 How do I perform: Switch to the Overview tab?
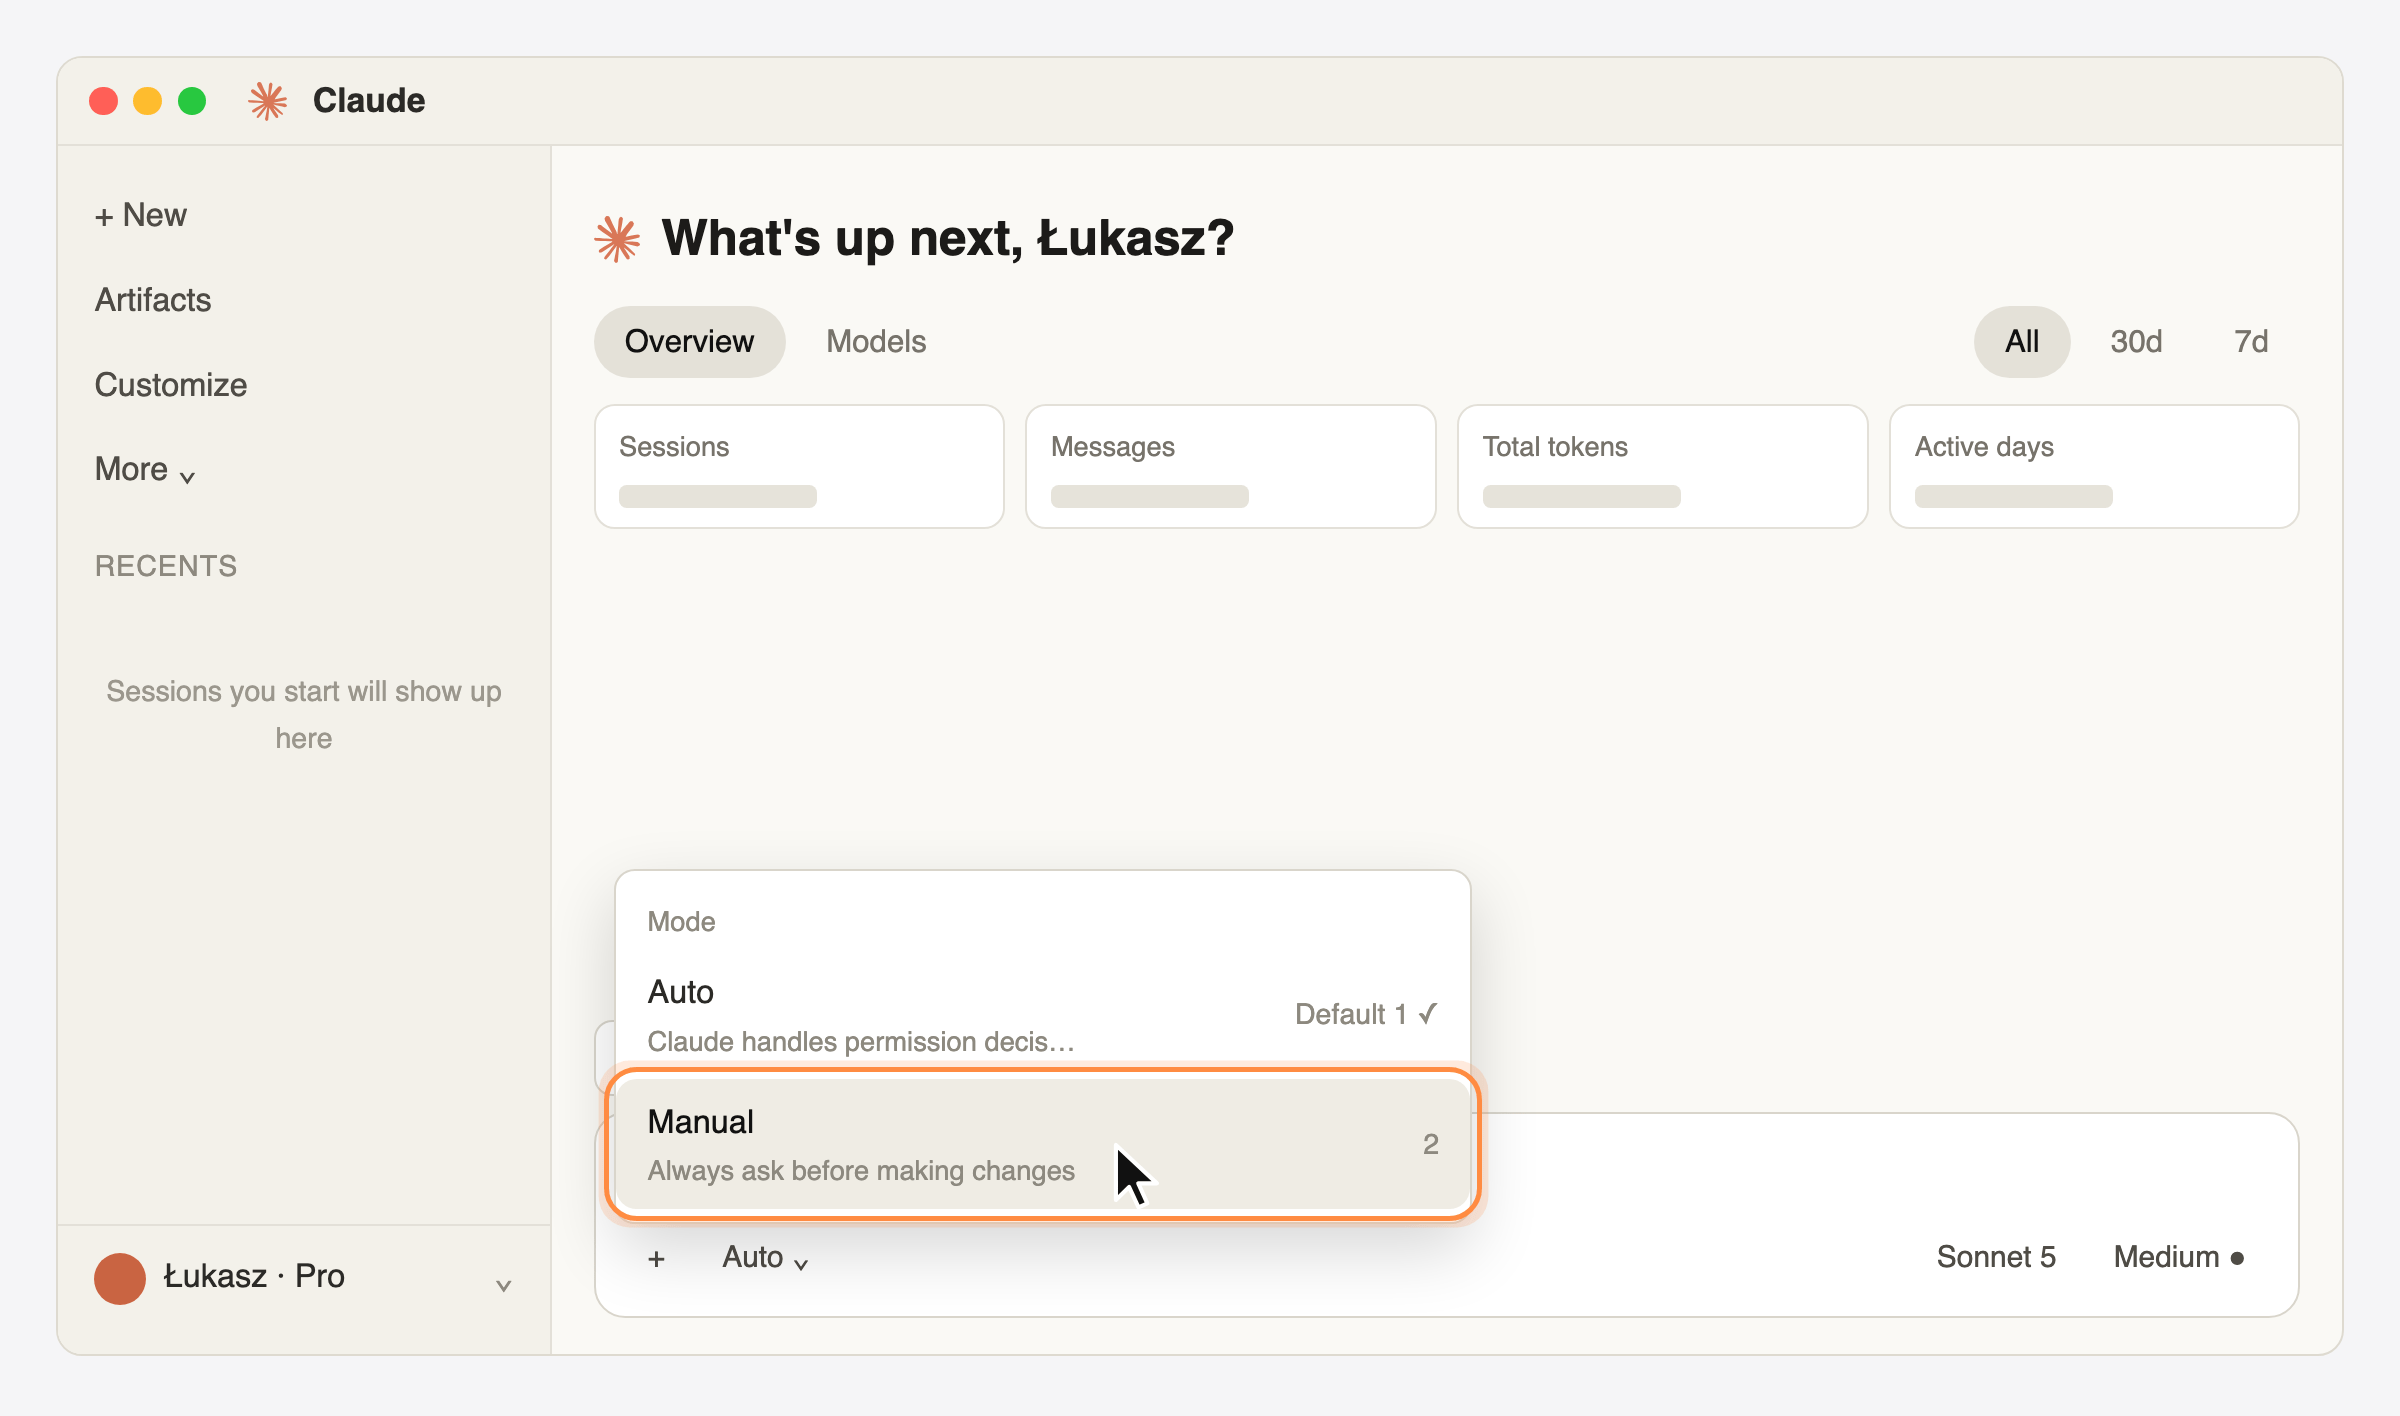click(689, 342)
